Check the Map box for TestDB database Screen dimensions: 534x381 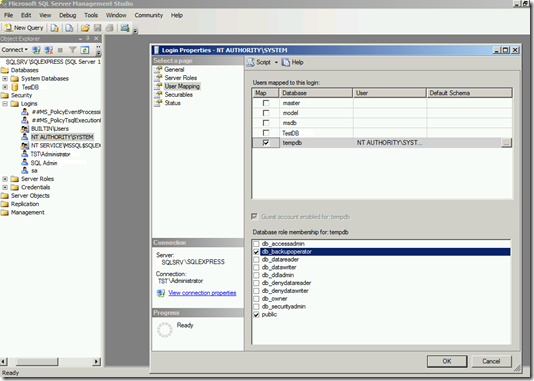(x=266, y=133)
